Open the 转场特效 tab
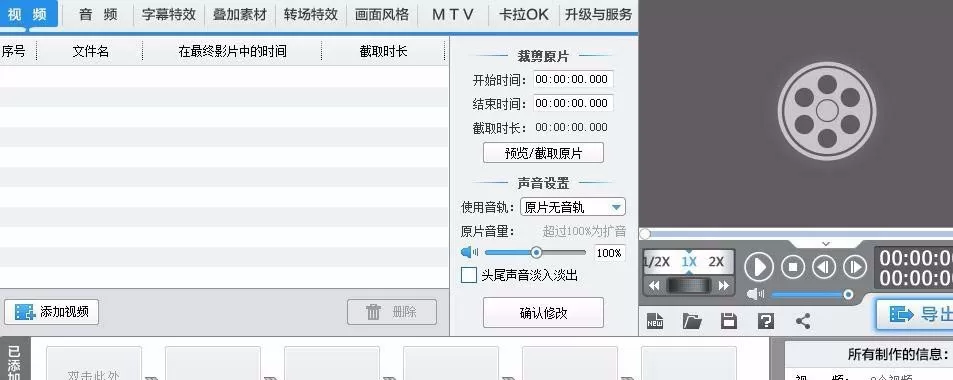 (x=311, y=15)
